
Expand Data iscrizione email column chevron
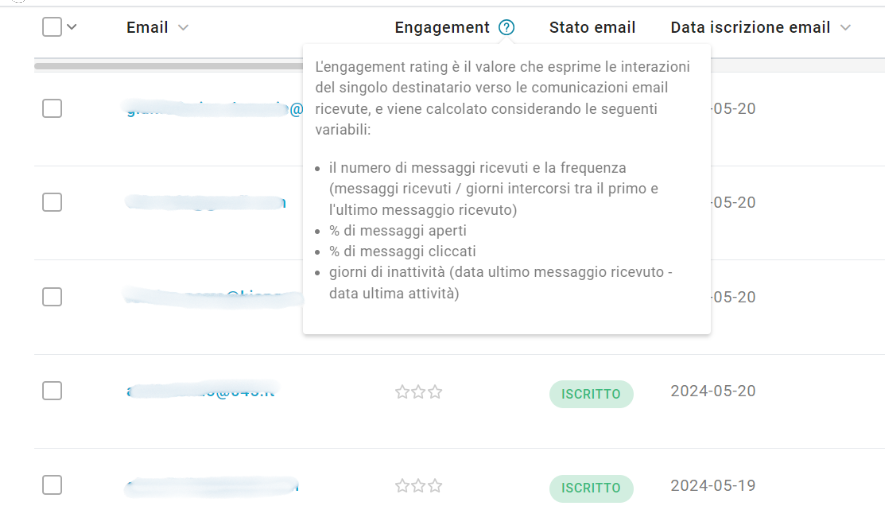[x=845, y=28]
